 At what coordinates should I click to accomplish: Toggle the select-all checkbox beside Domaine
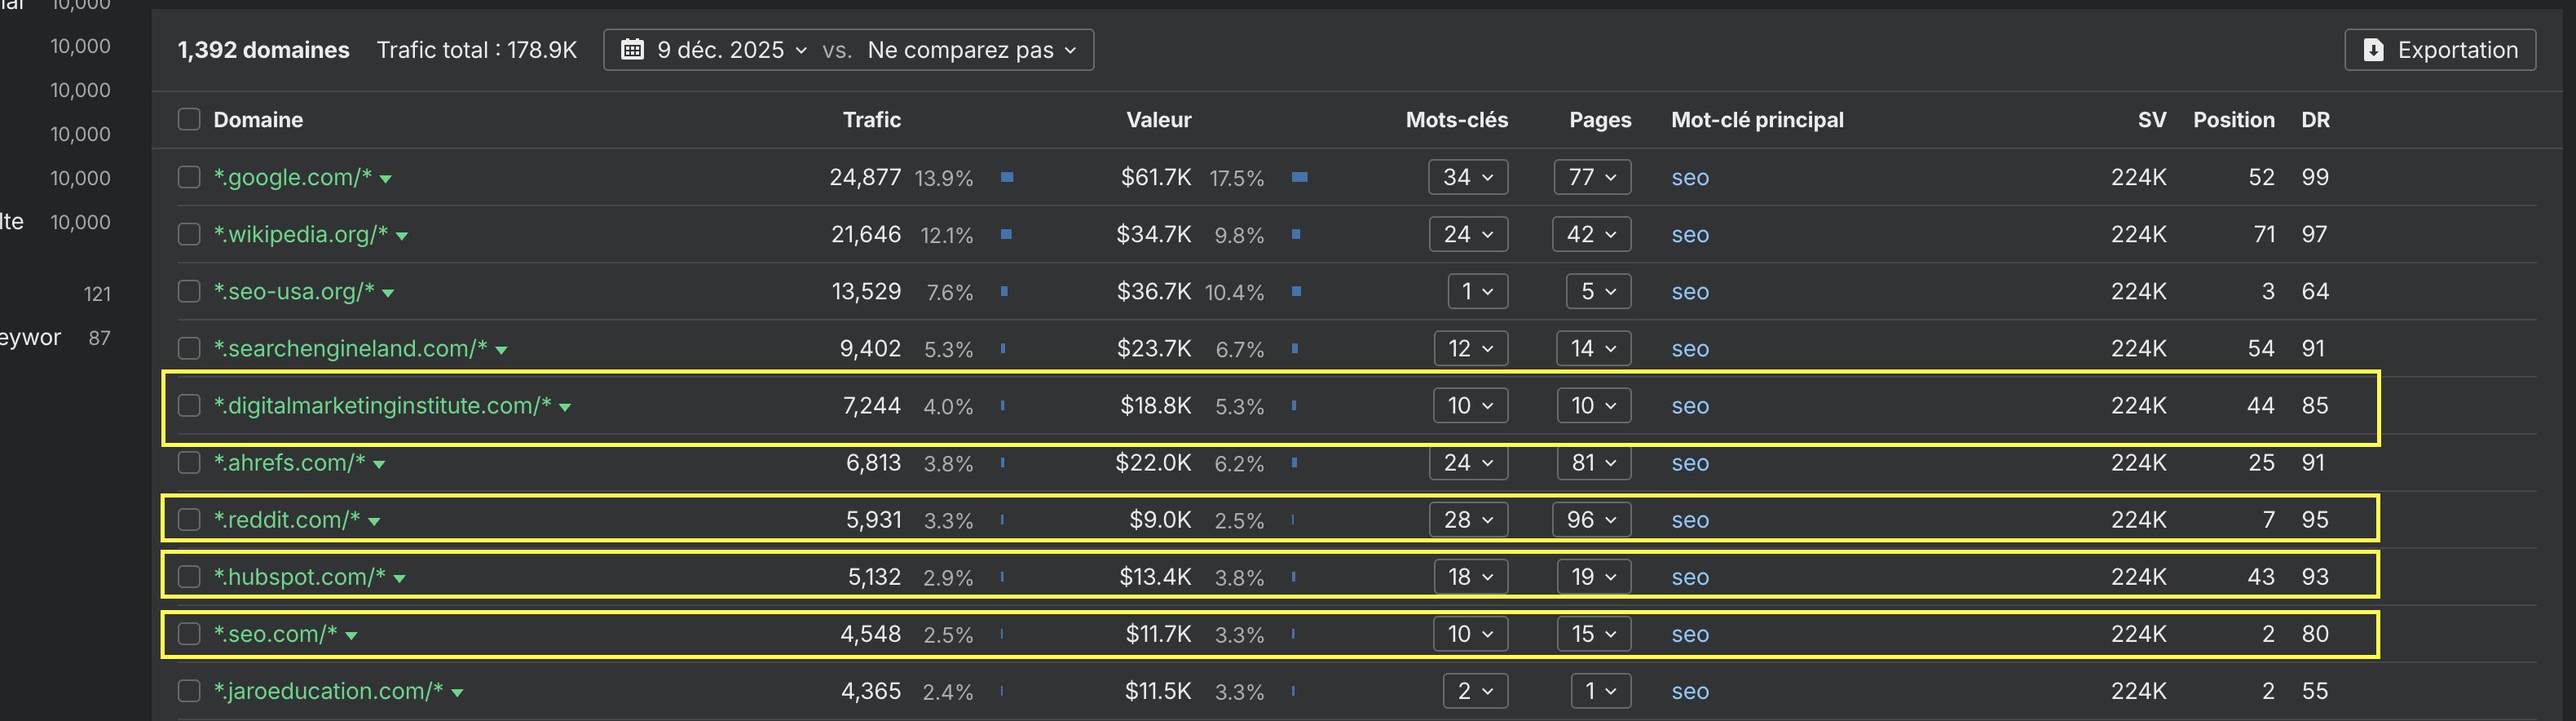(189, 120)
